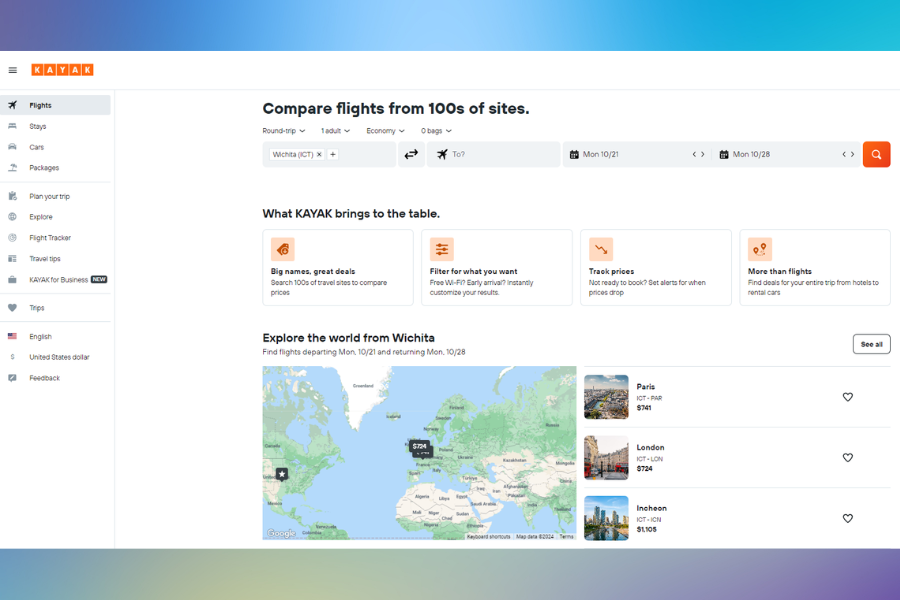Click the swap origin and destination arrows
Screen dimensions: 900x600
click(x=411, y=154)
